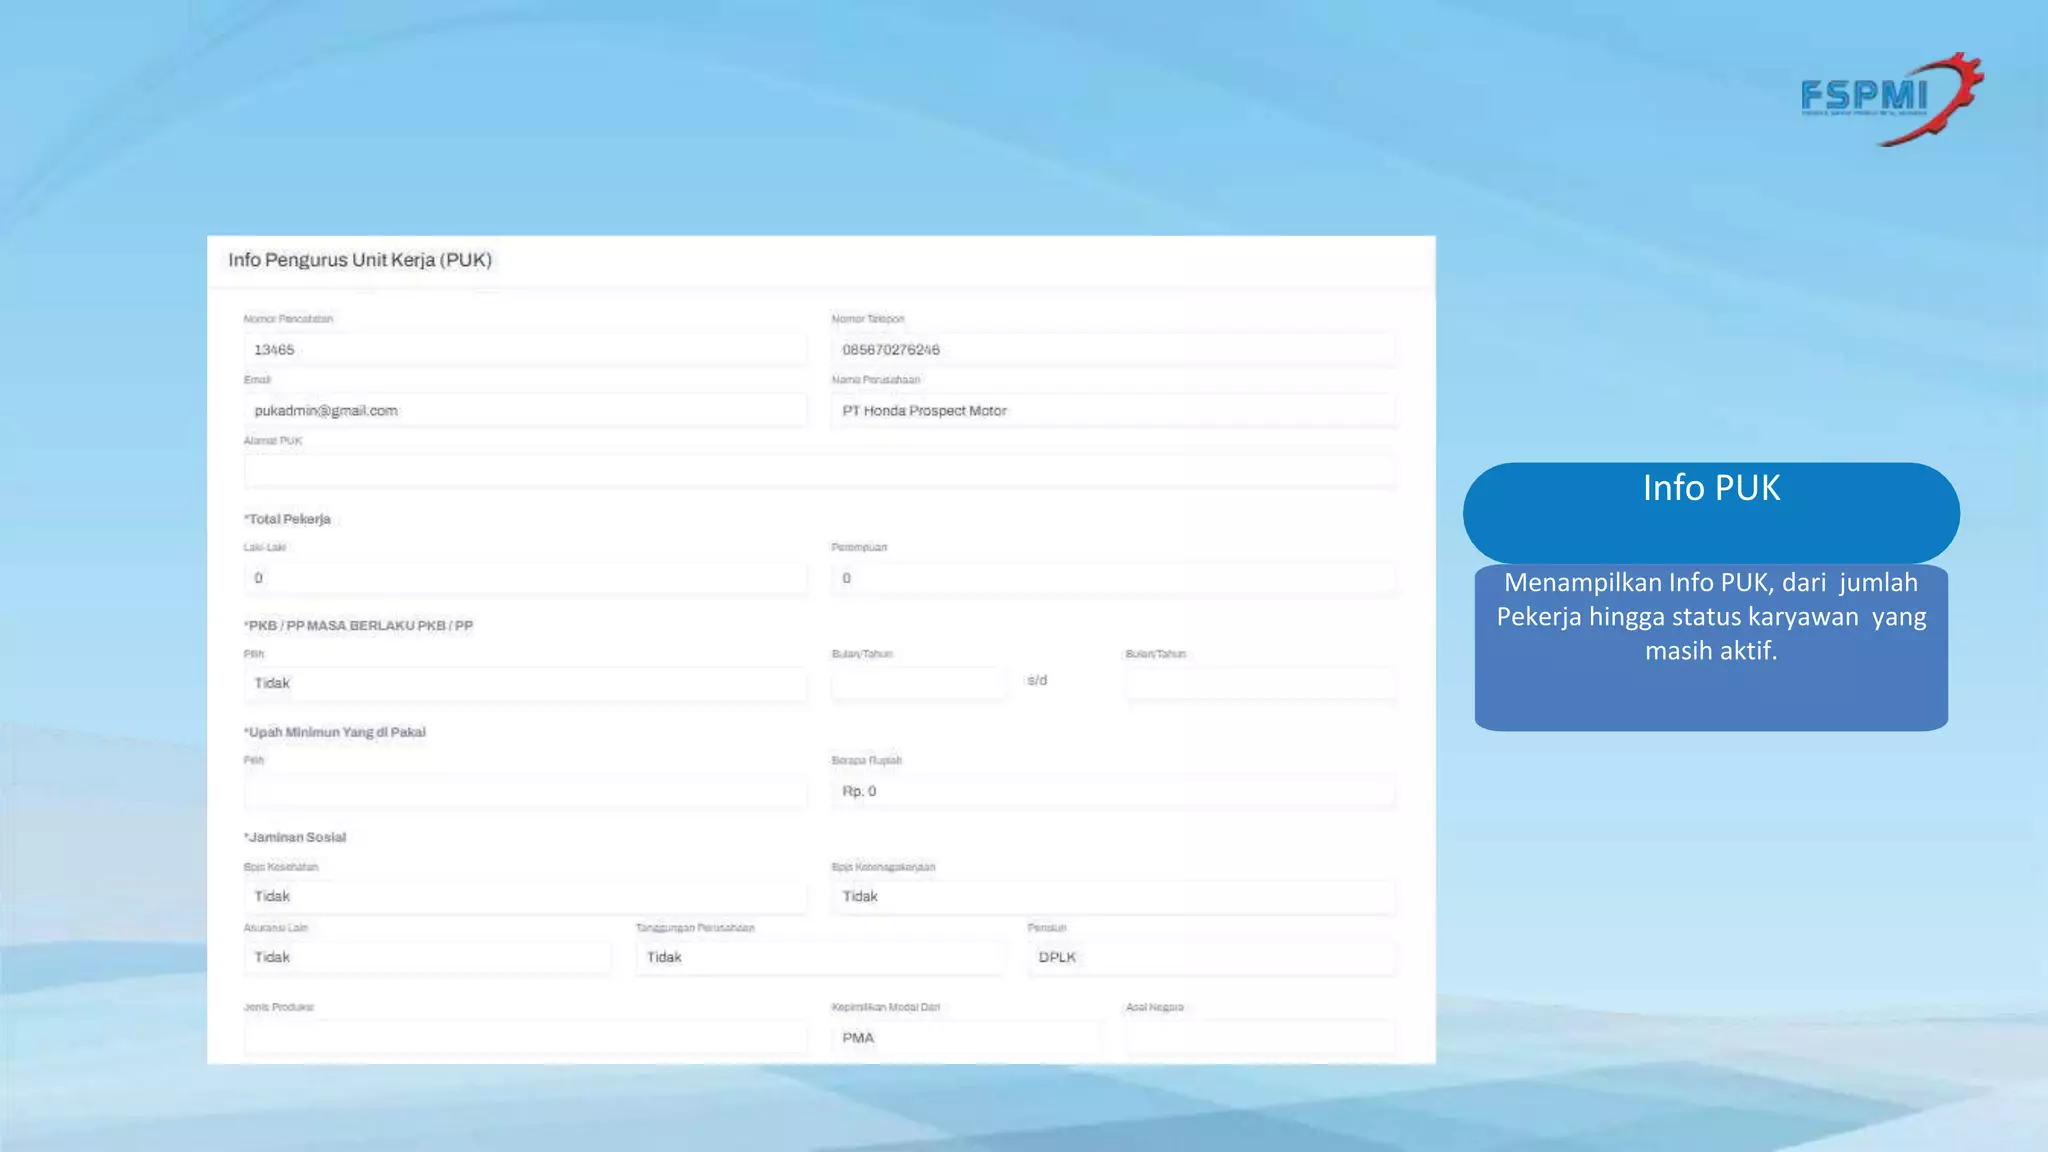The width and height of the screenshot is (2048, 1152).
Task: Click the Laki-Laki total pekerja field
Action: 524,578
